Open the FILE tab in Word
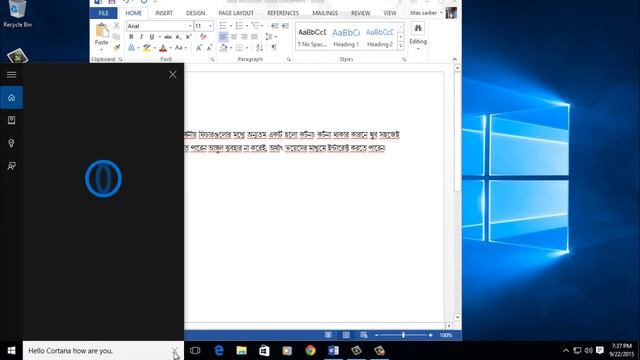Viewport: 640px width, 360px height. [x=103, y=13]
